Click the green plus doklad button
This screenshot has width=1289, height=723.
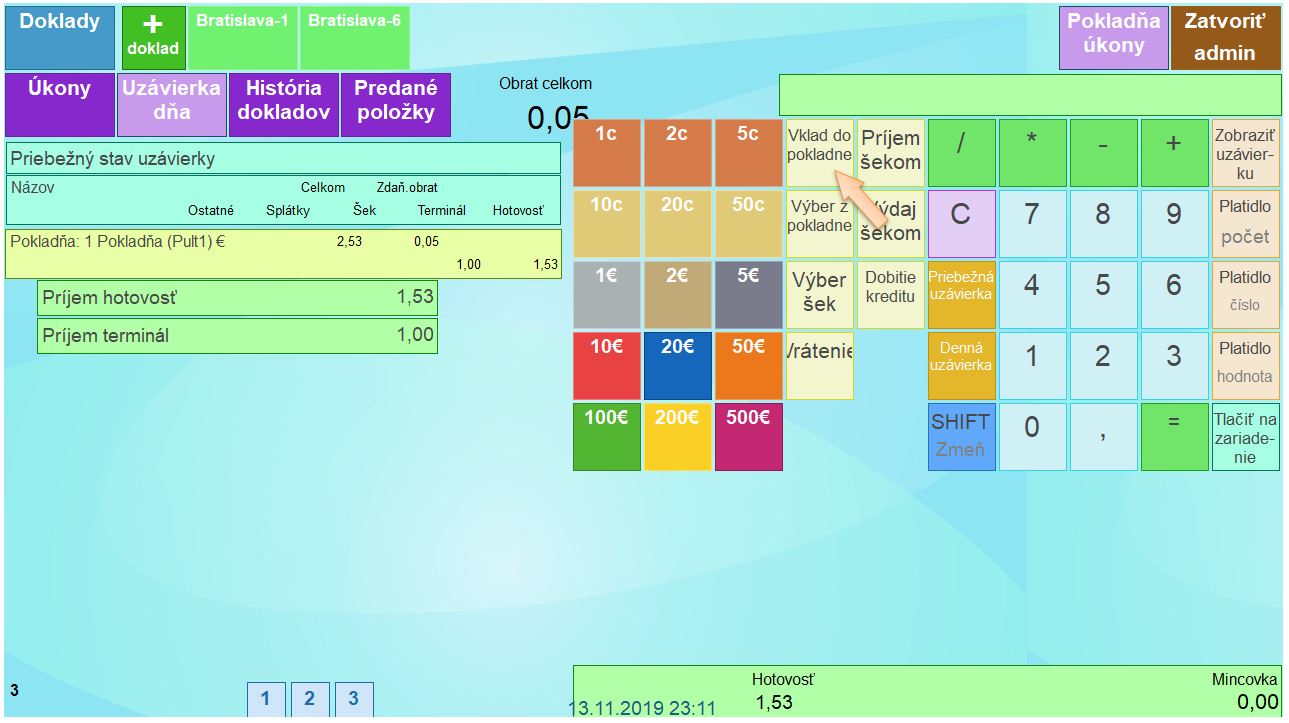[153, 37]
